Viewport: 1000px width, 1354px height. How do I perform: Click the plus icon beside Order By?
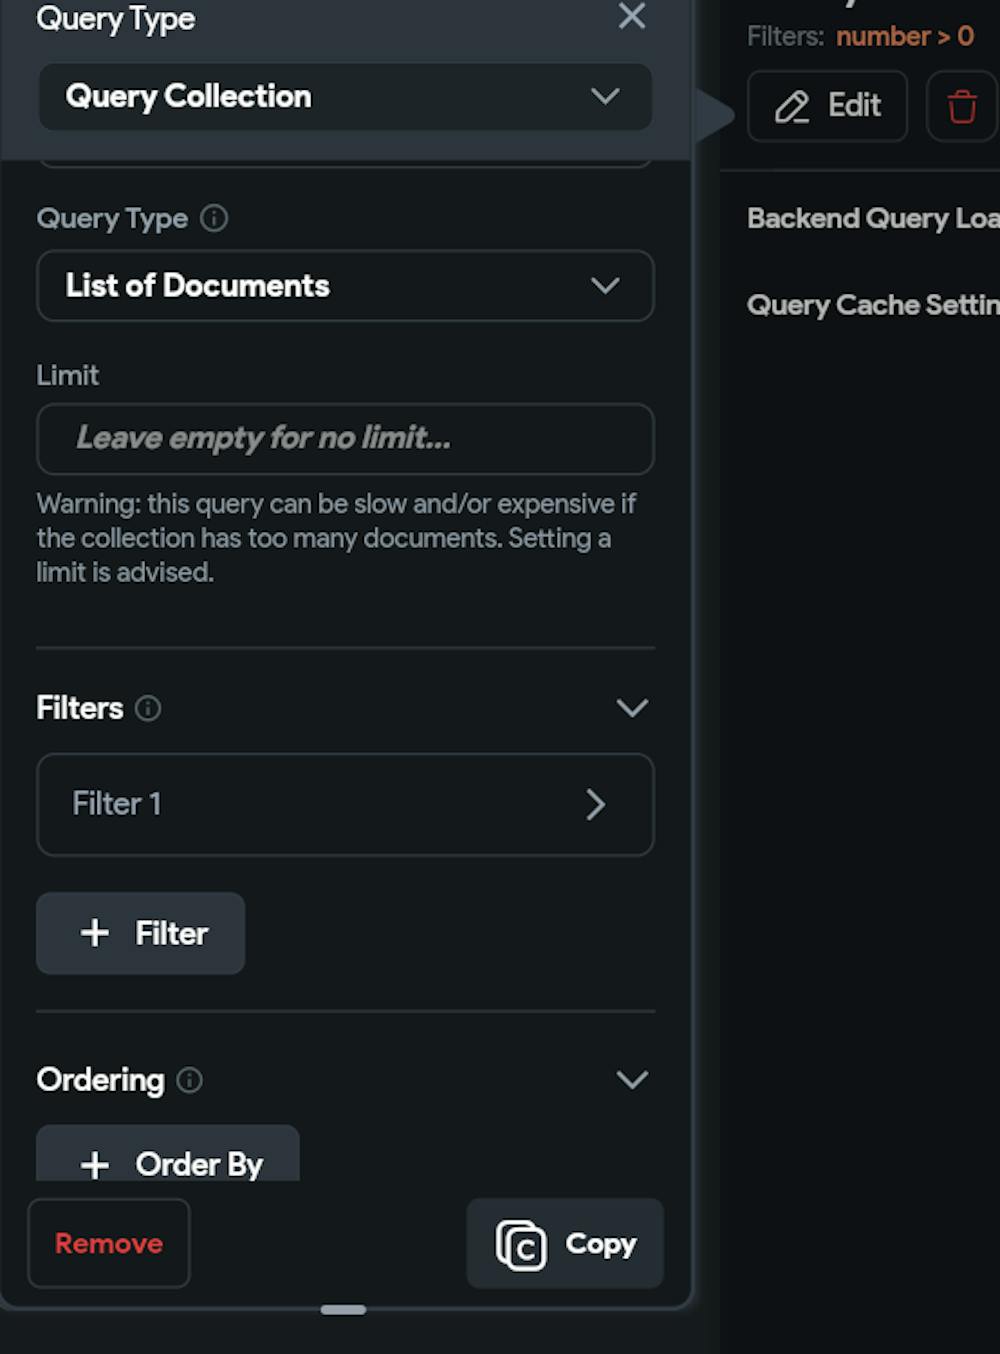pyautogui.click(x=95, y=1165)
